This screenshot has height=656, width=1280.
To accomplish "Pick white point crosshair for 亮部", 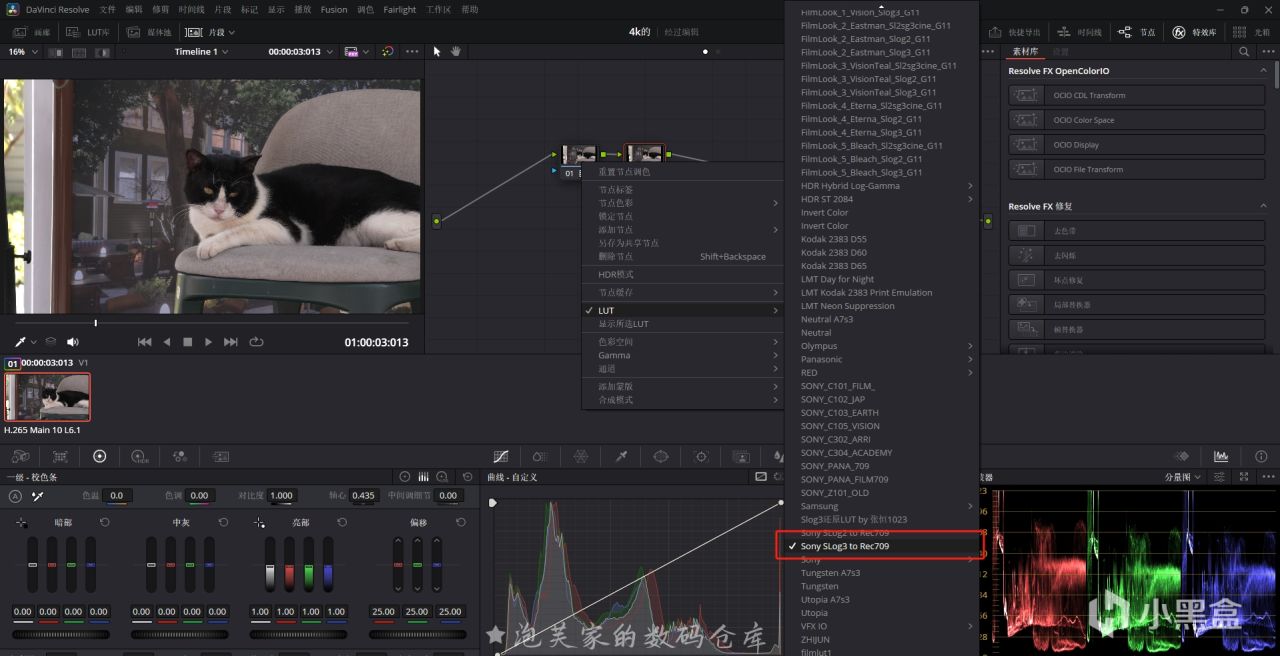I will [x=259, y=522].
